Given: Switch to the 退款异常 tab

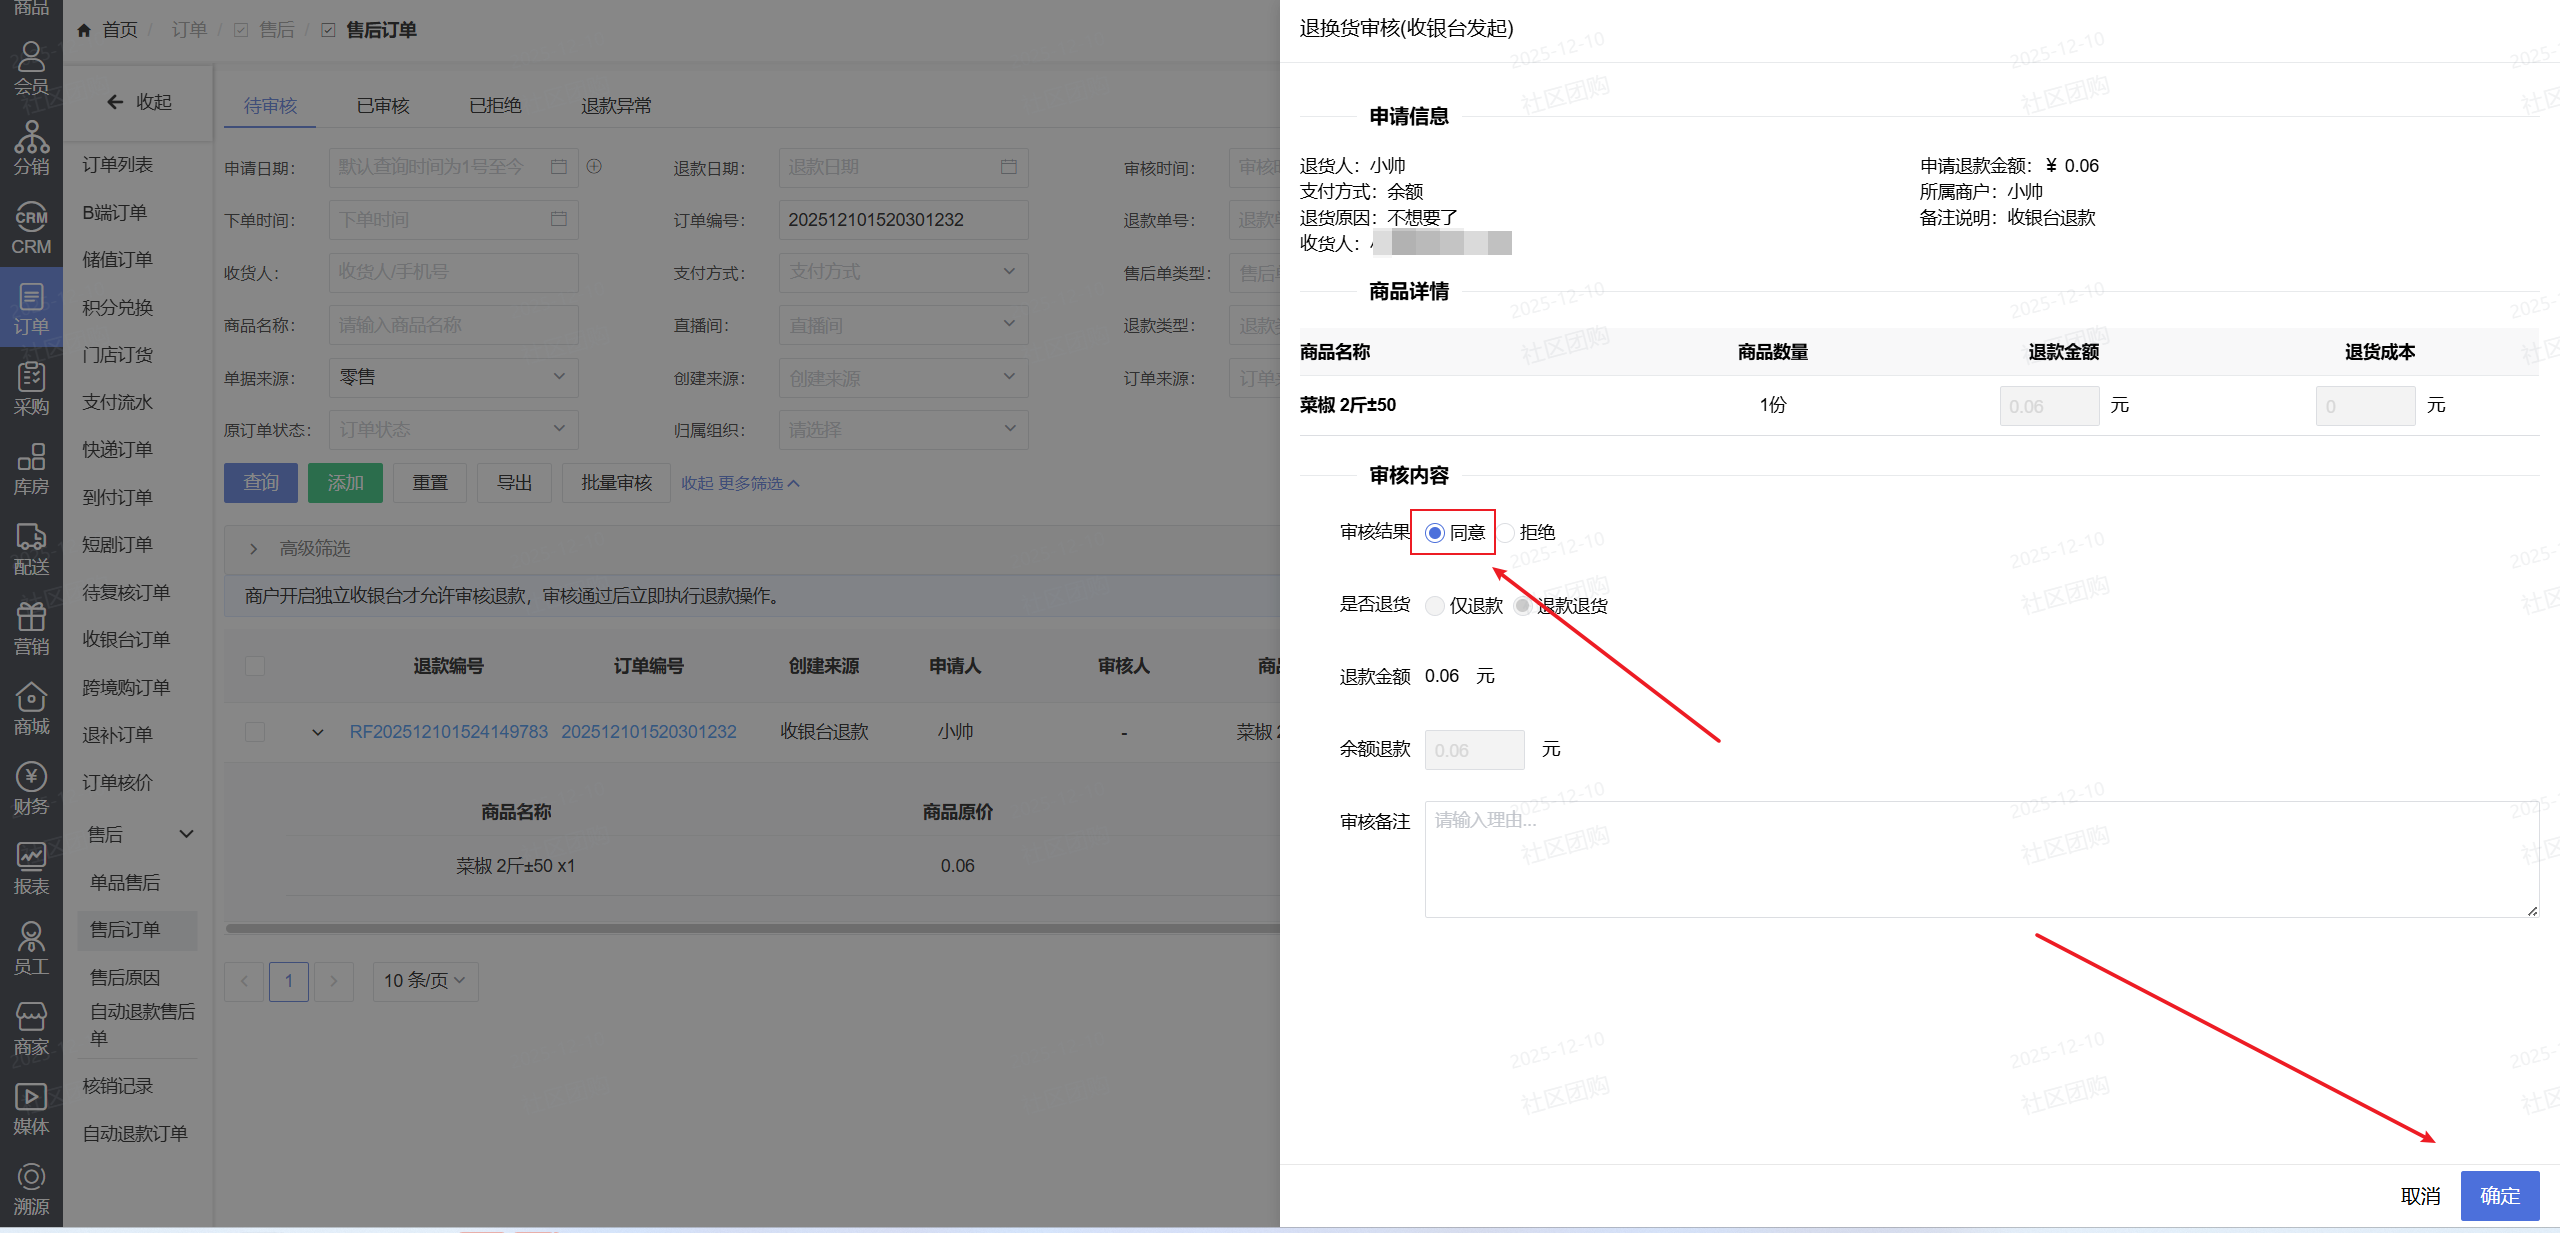Looking at the screenshot, I should point(616,105).
